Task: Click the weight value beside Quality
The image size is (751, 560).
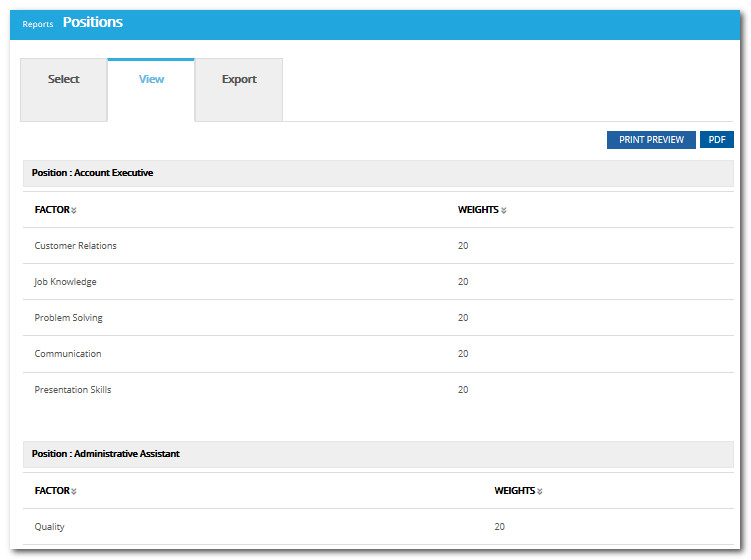Action: tap(499, 527)
